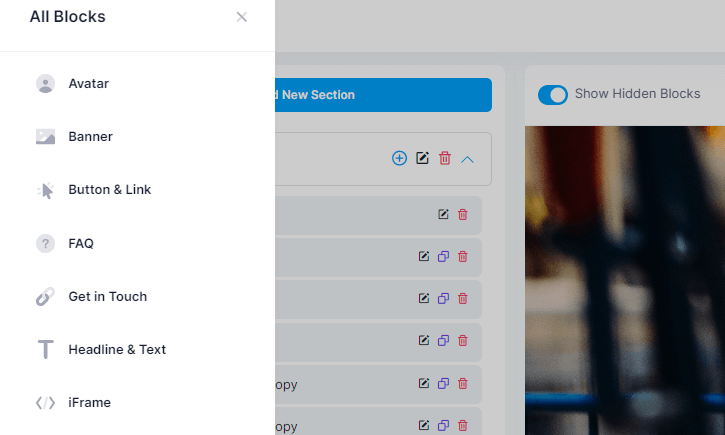The height and width of the screenshot is (435, 725).
Task: Delete the second block row
Action: click(463, 257)
